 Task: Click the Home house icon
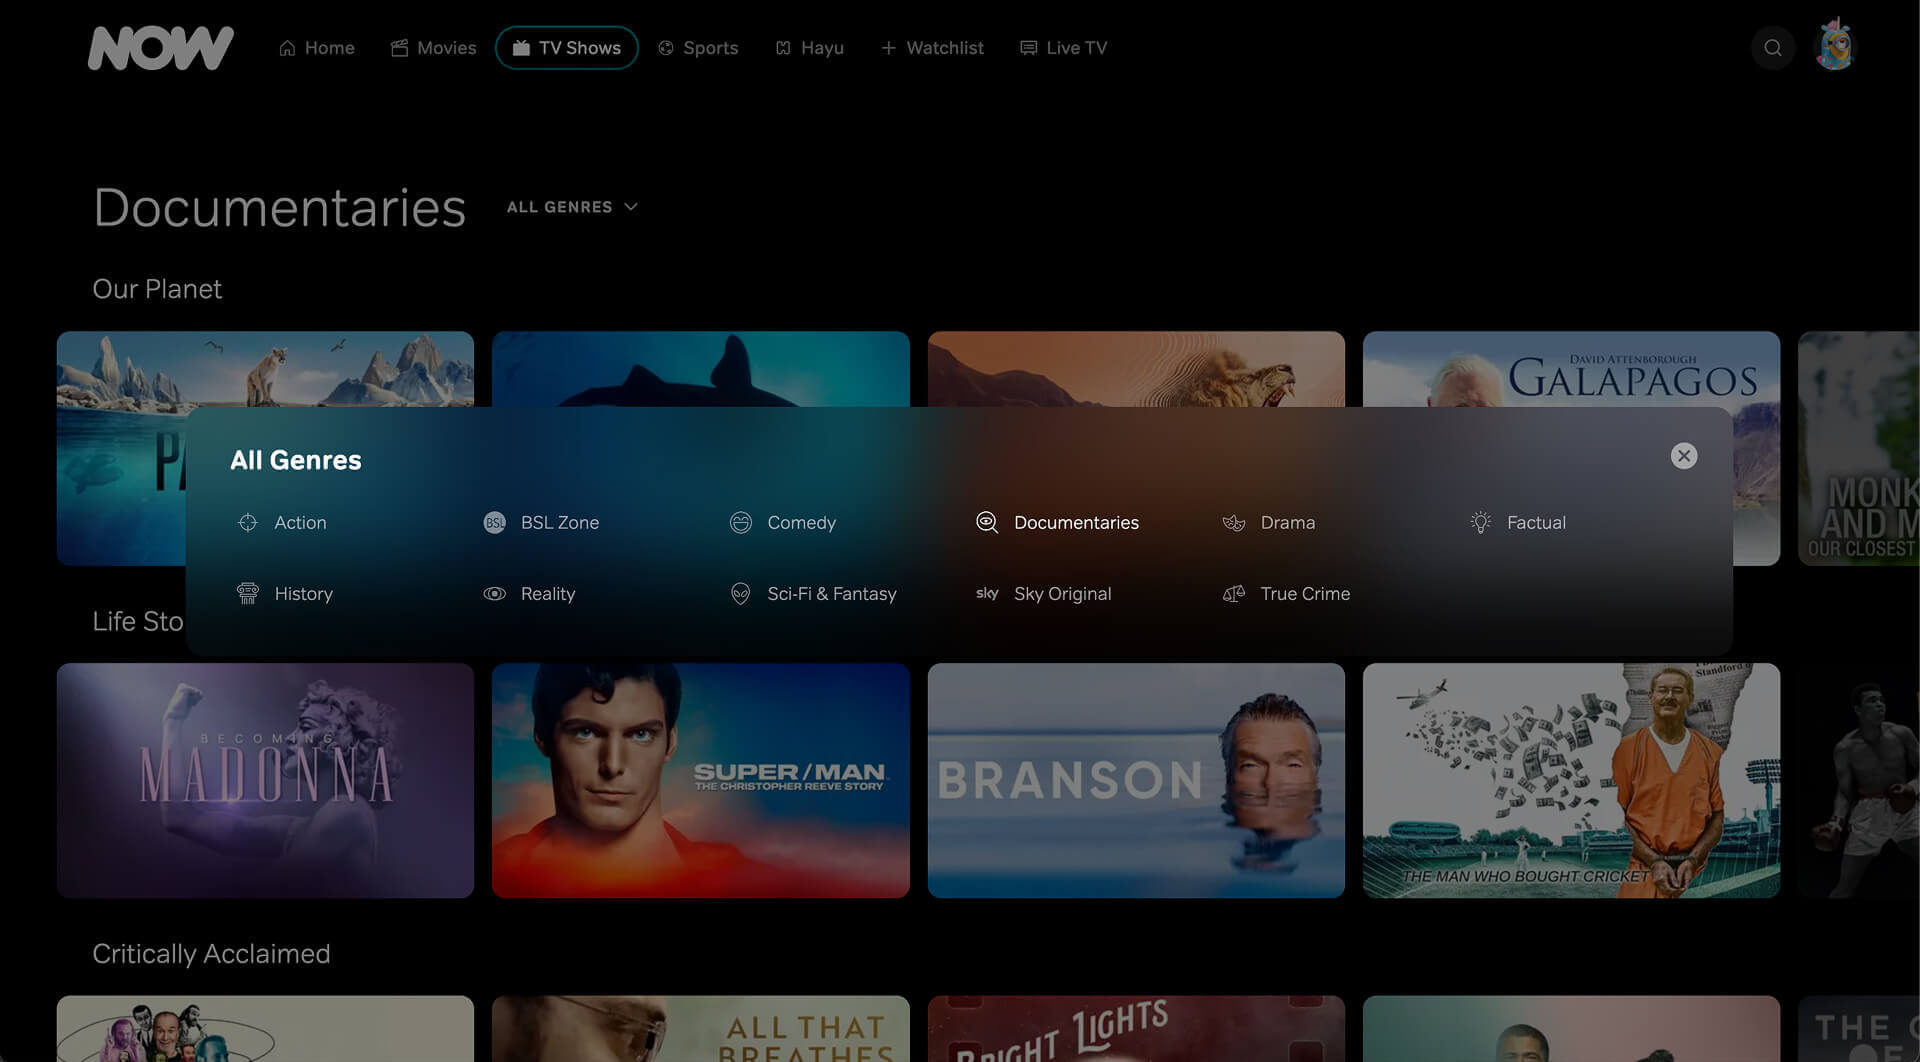(x=287, y=48)
